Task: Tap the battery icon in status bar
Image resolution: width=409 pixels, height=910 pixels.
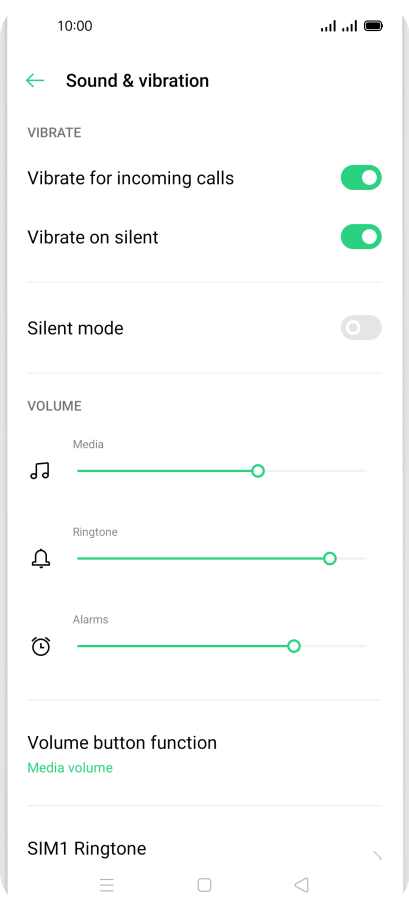Action: 373,26
